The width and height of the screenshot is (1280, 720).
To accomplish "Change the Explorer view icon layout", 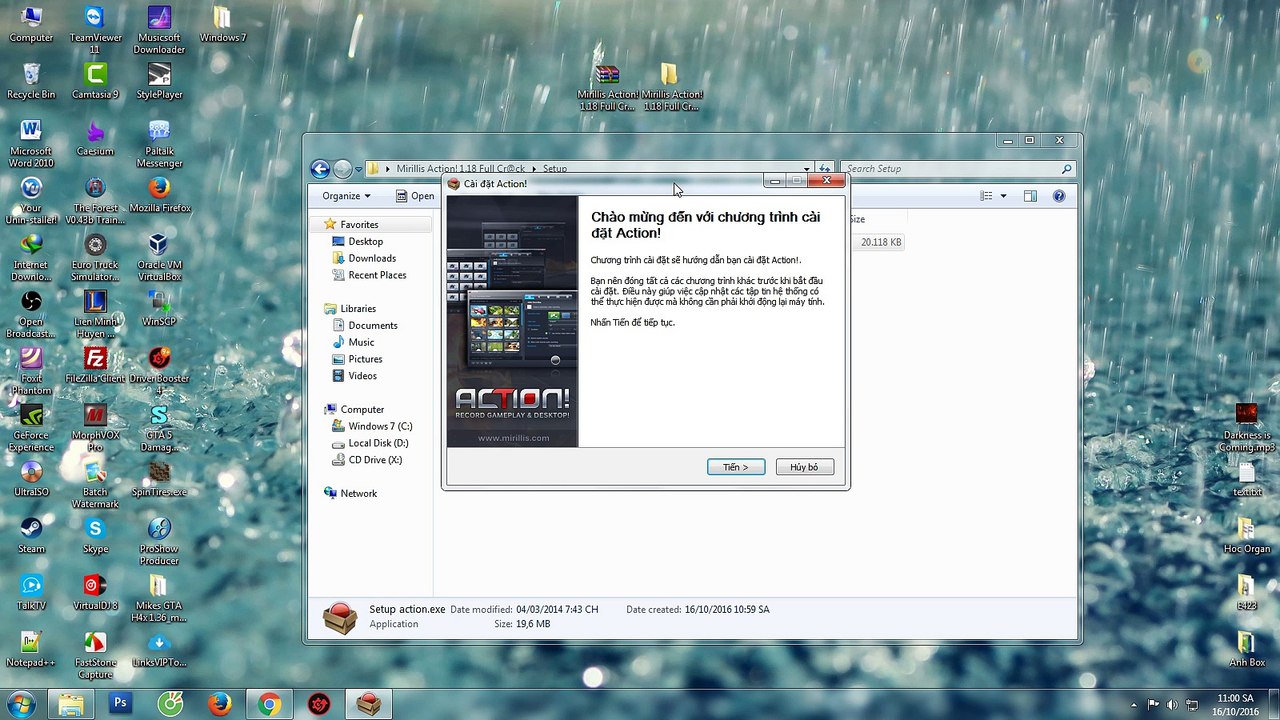I will pos(987,196).
